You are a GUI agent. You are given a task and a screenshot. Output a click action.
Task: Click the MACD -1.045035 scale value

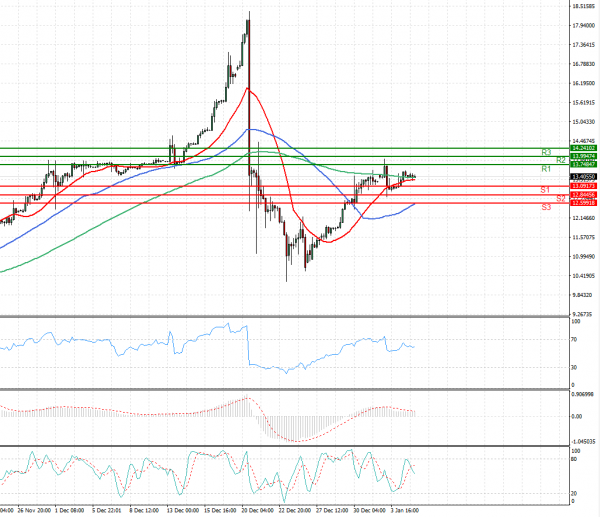click(583, 442)
